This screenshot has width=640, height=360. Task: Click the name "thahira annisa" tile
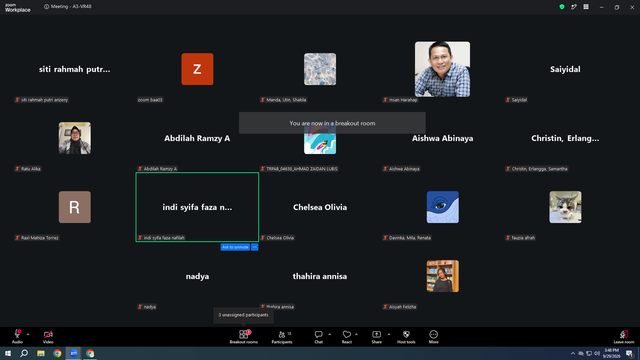(x=320, y=276)
